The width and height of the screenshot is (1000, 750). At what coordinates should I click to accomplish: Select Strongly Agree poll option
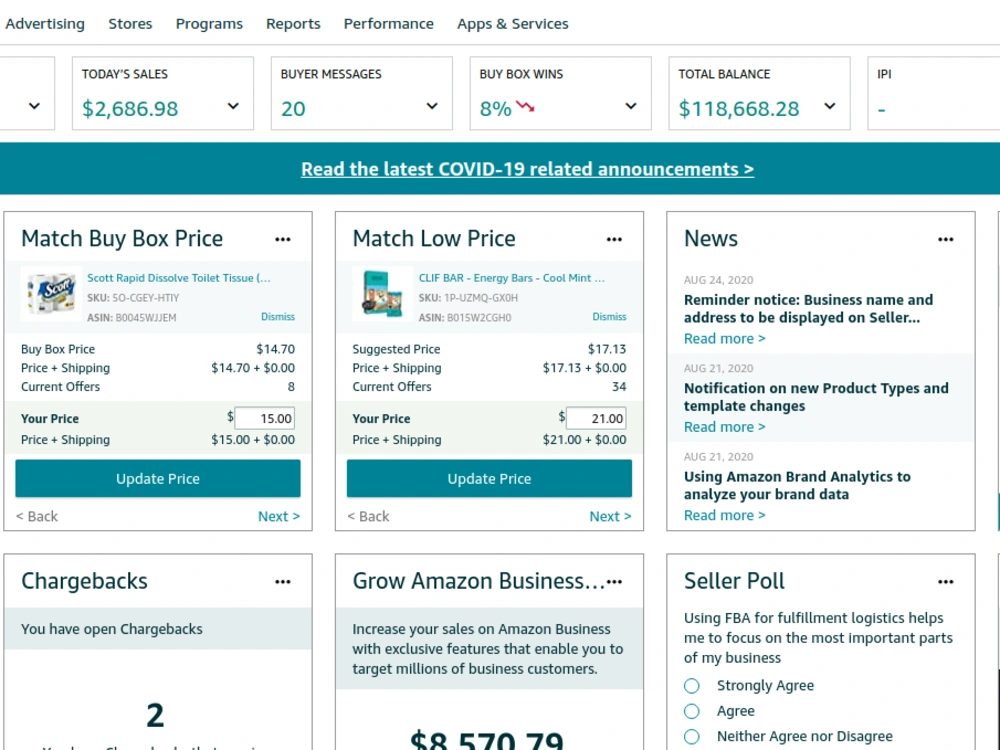click(x=691, y=686)
